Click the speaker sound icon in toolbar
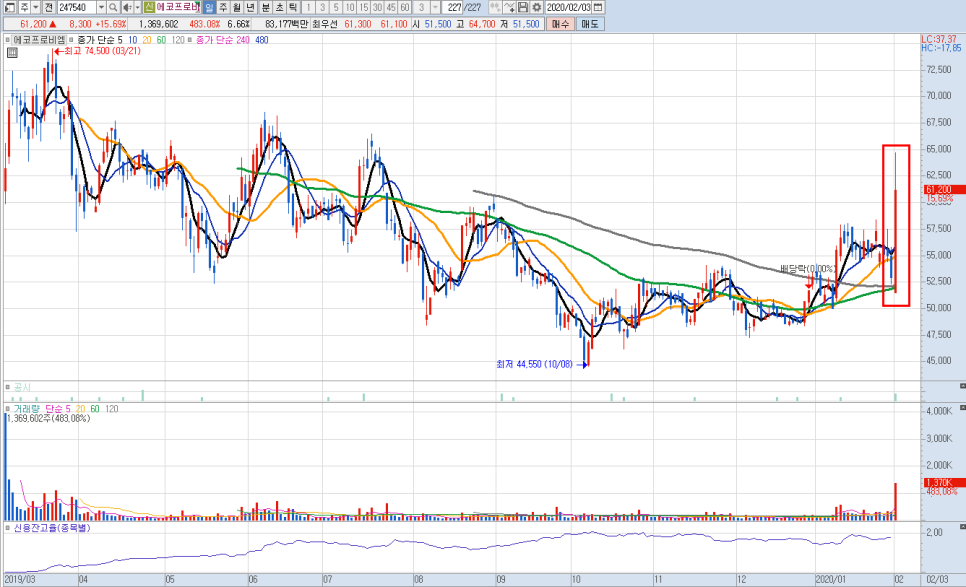This screenshot has height=587, width=966. (126, 7)
